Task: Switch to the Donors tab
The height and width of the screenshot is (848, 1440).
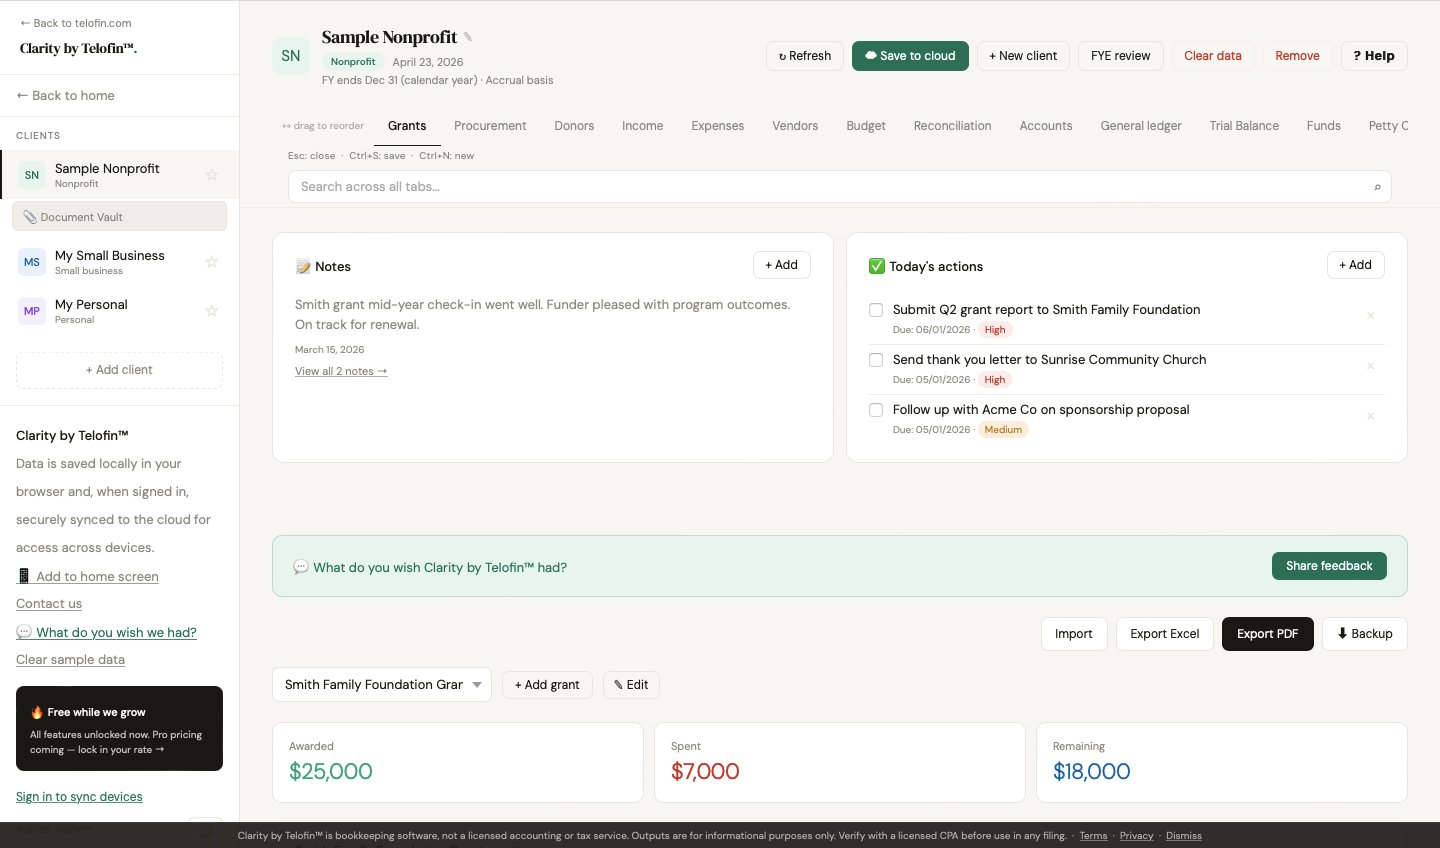Action: coord(574,125)
